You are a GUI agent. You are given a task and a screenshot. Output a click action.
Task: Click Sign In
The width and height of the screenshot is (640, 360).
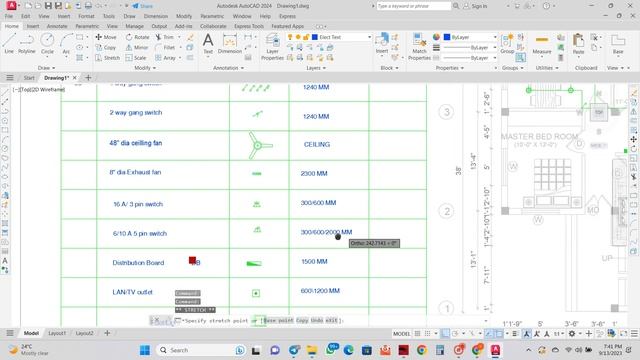(476, 6)
